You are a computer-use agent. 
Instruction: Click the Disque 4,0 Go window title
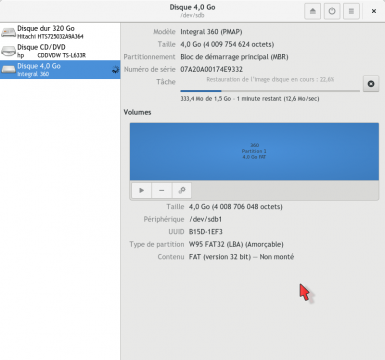point(192,7)
